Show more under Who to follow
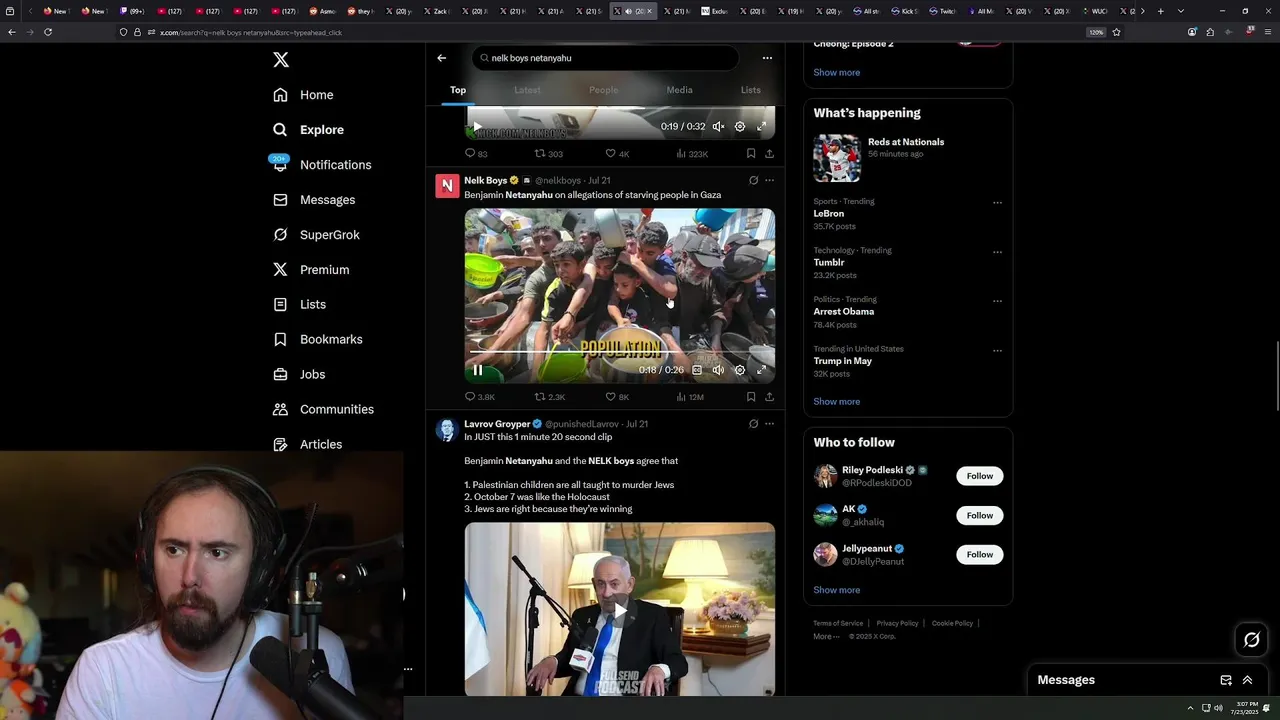Image resolution: width=1280 pixels, height=720 pixels. click(x=836, y=590)
